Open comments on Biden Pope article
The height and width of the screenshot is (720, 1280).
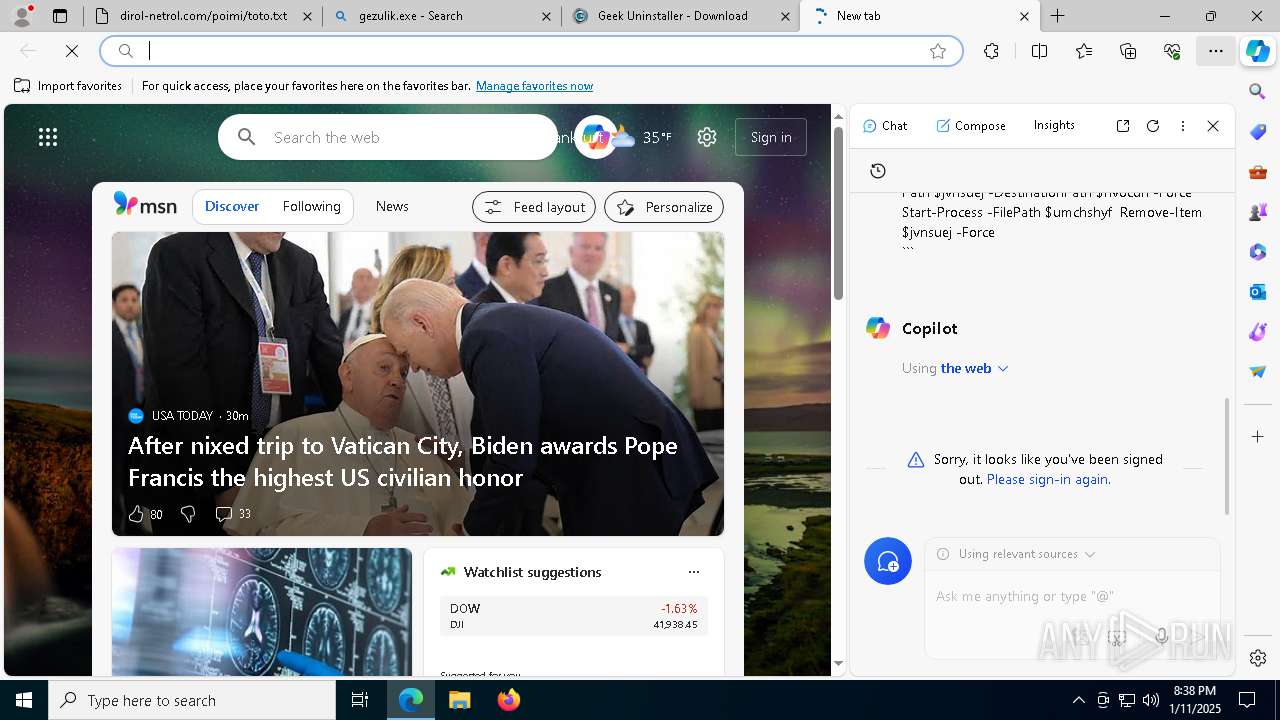[233, 514]
